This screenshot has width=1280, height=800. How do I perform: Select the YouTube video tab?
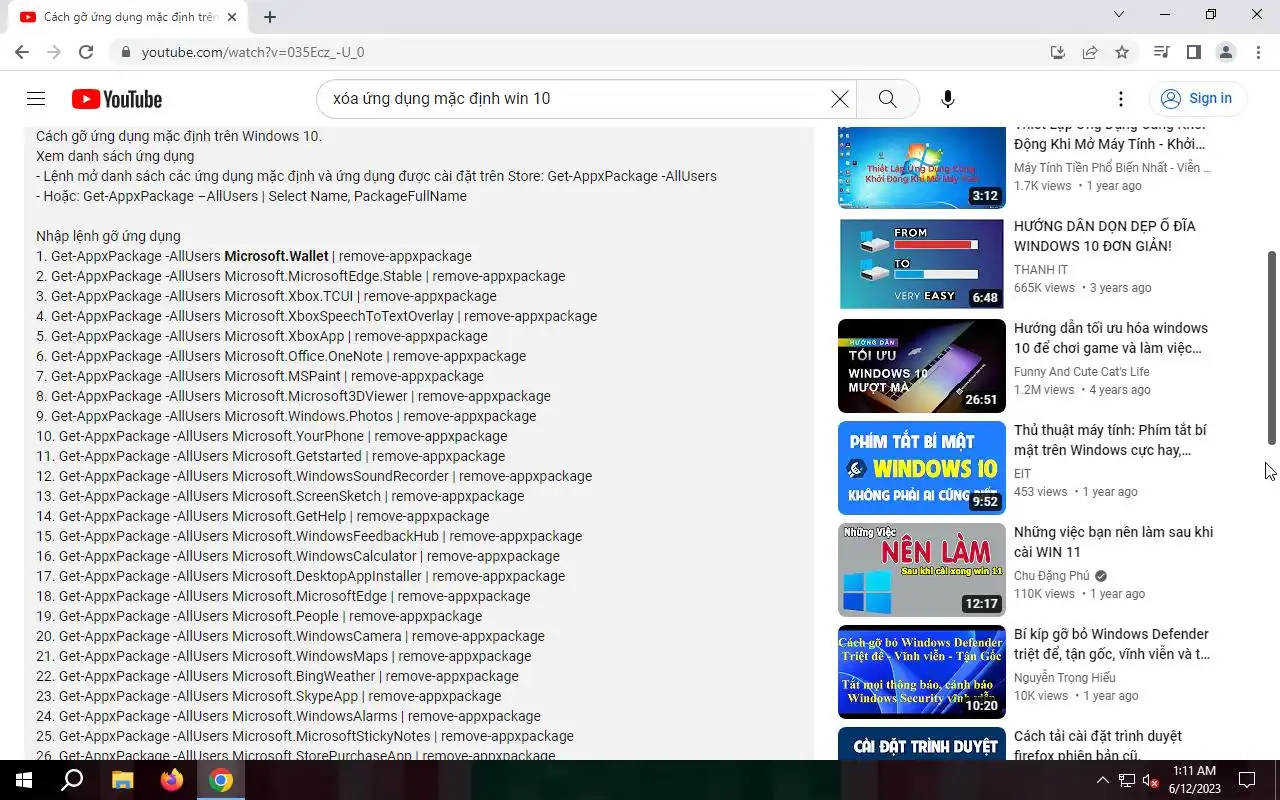(130, 17)
